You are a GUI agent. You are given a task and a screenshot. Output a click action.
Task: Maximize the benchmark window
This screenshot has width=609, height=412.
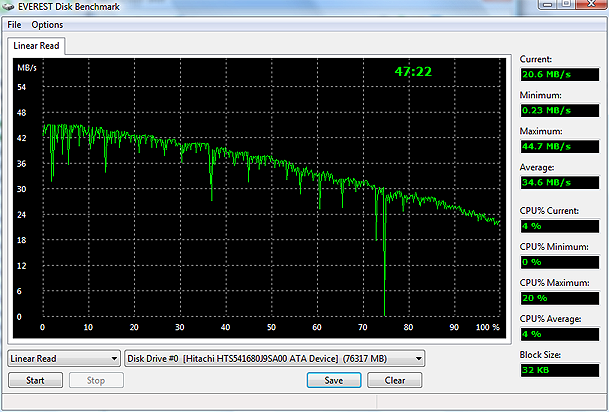coord(560,8)
